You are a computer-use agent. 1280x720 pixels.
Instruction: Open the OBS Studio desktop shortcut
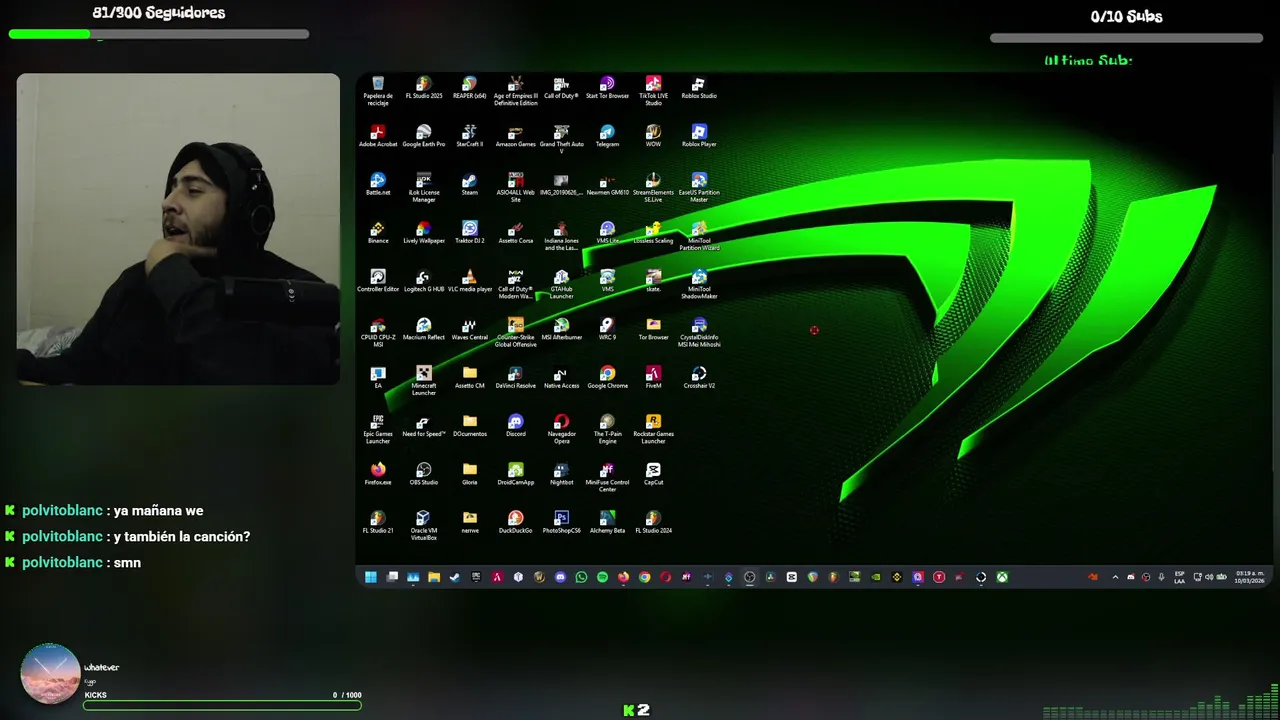point(424,473)
